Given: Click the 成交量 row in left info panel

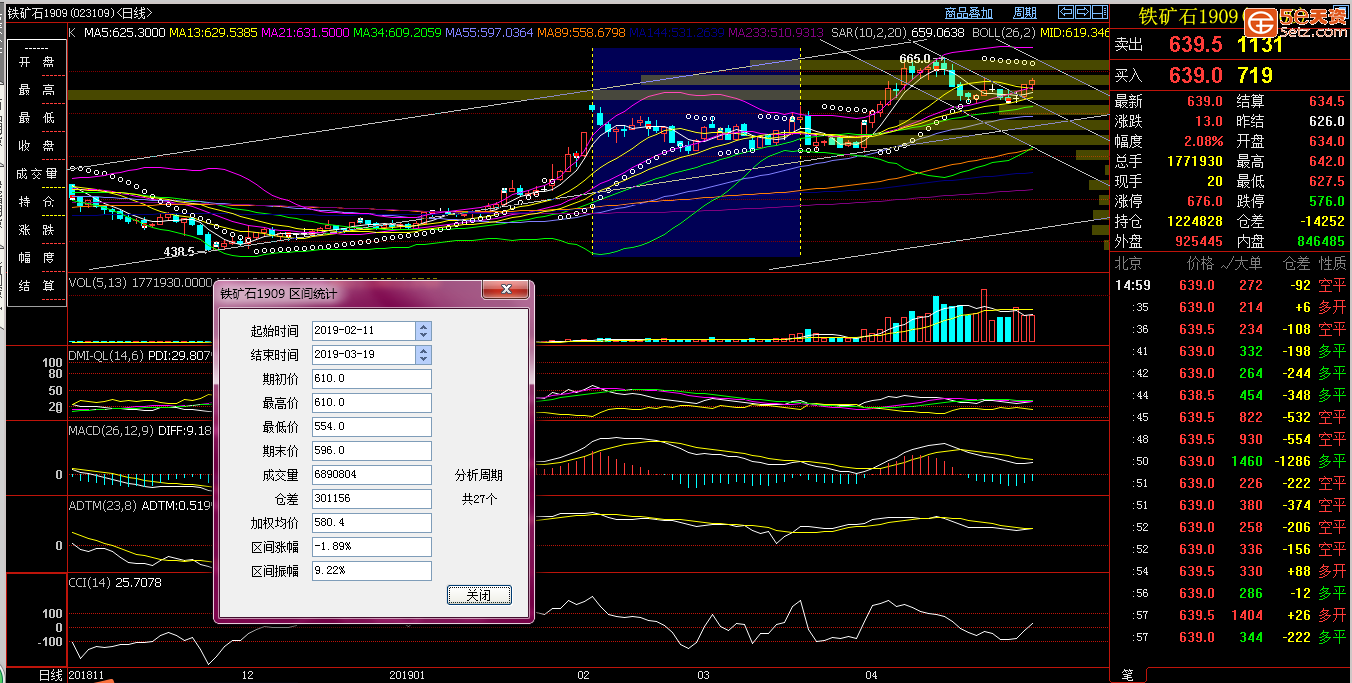Looking at the screenshot, I should click(36, 174).
